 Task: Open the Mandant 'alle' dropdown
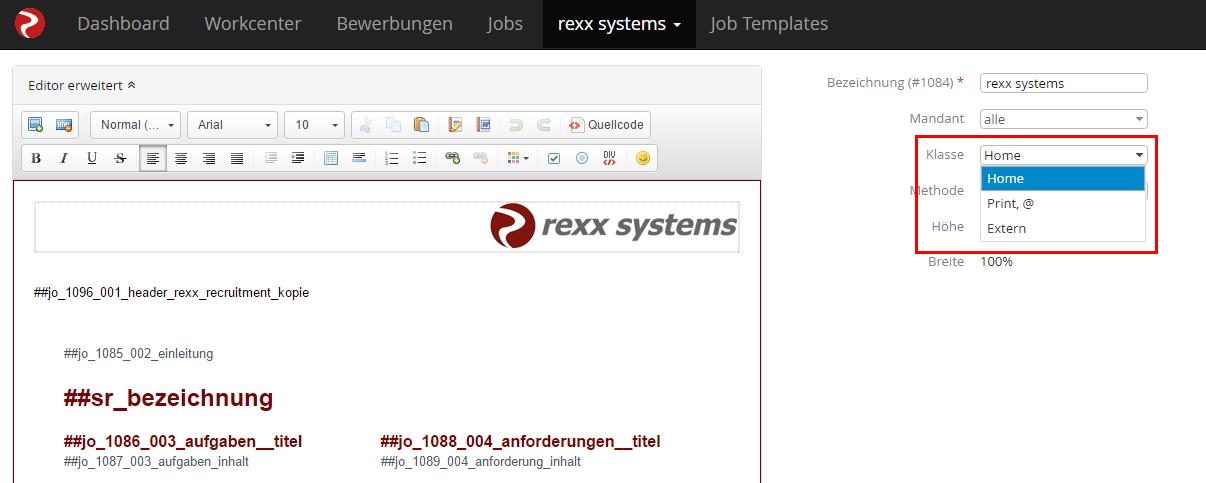1064,119
